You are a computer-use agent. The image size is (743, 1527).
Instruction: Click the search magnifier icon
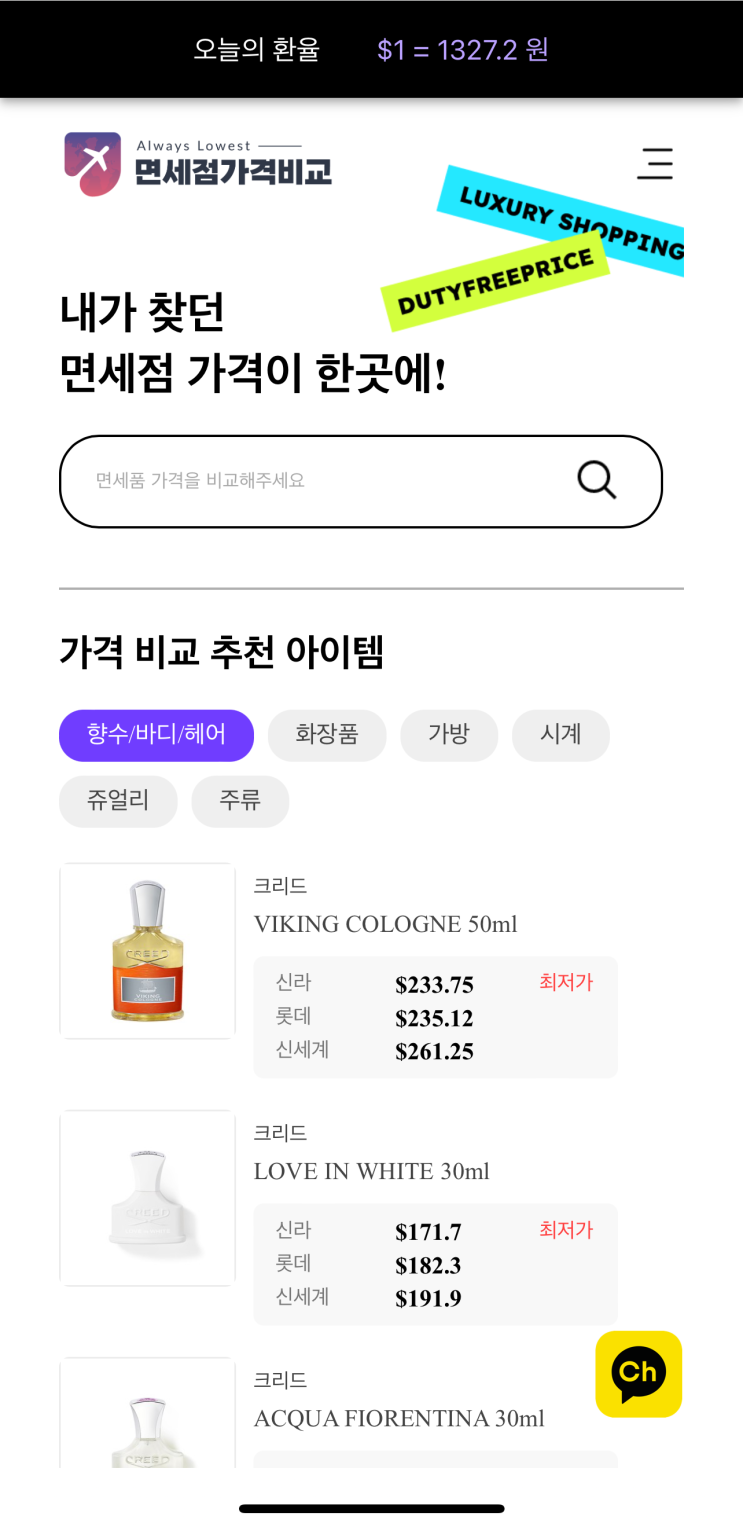tap(597, 480)
